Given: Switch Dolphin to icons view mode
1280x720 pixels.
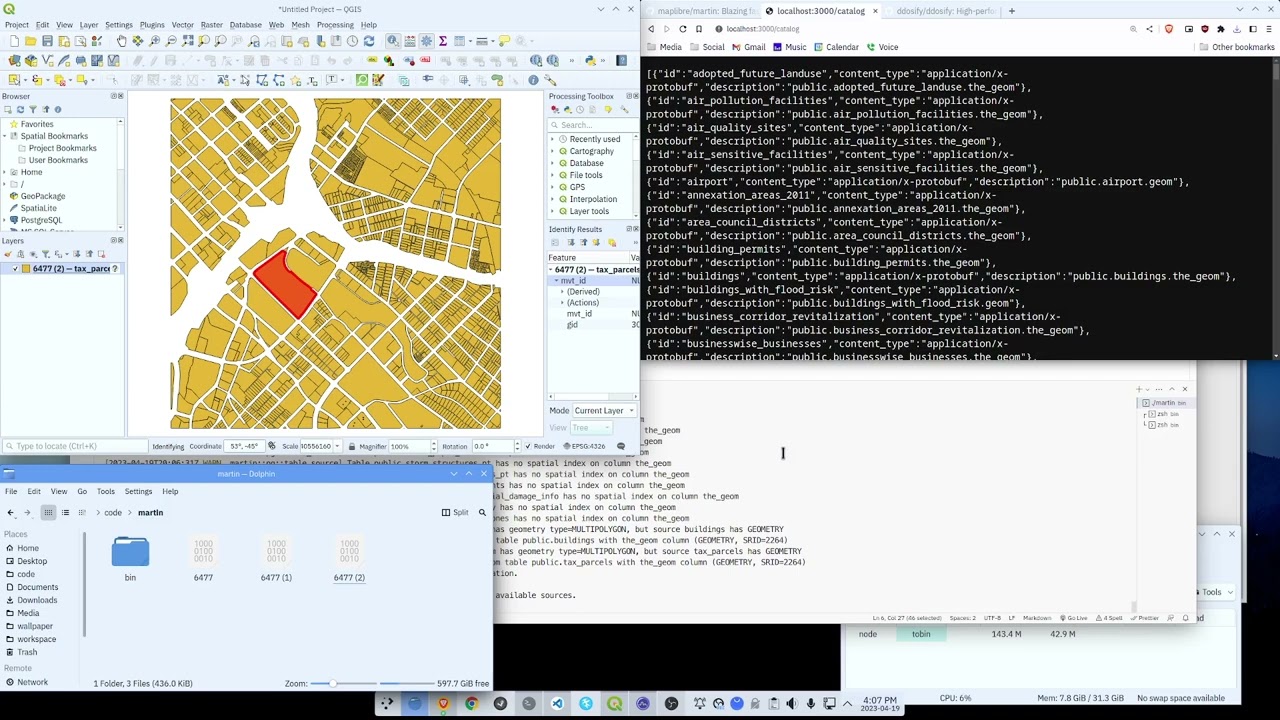Looking at the screenshot, I should click(x=48, y=512).
